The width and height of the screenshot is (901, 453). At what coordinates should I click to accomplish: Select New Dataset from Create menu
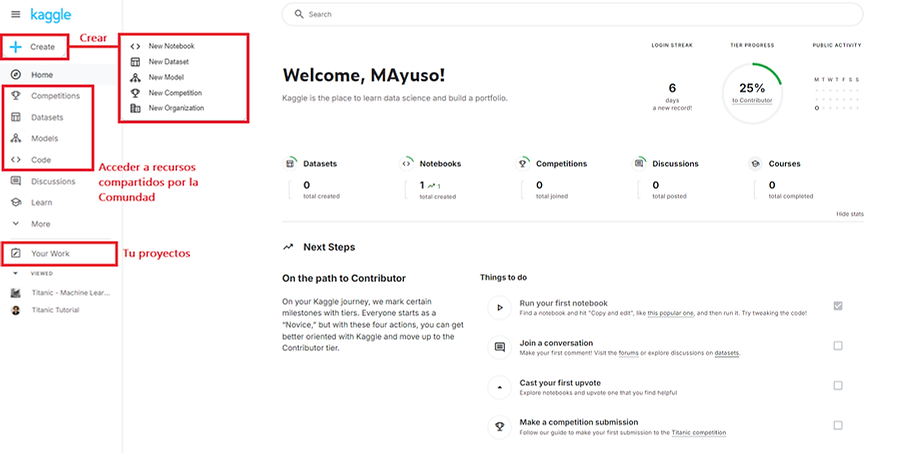pyautogui.click(x=168, y=62)
